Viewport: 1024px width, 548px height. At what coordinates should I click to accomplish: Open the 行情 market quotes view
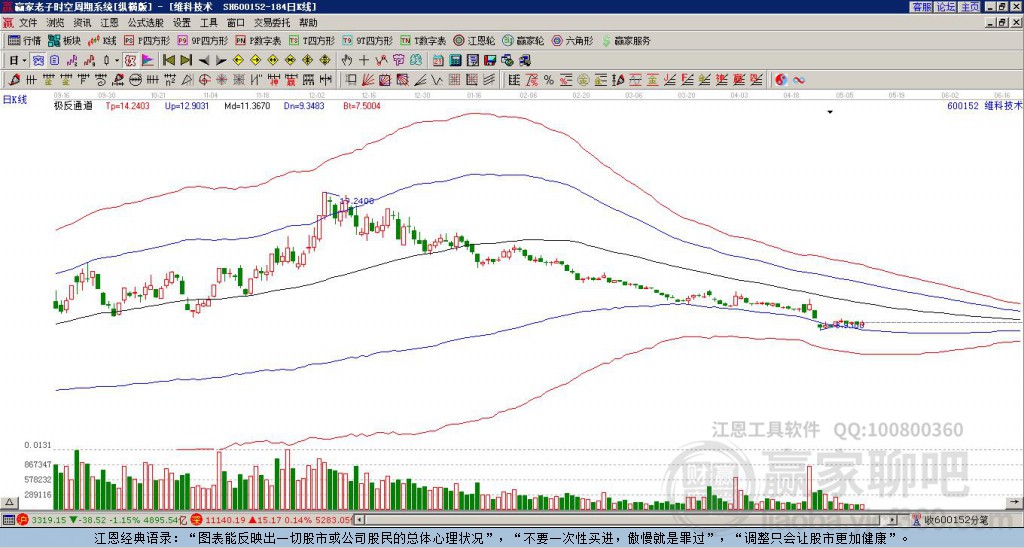(x=25, y=41)
